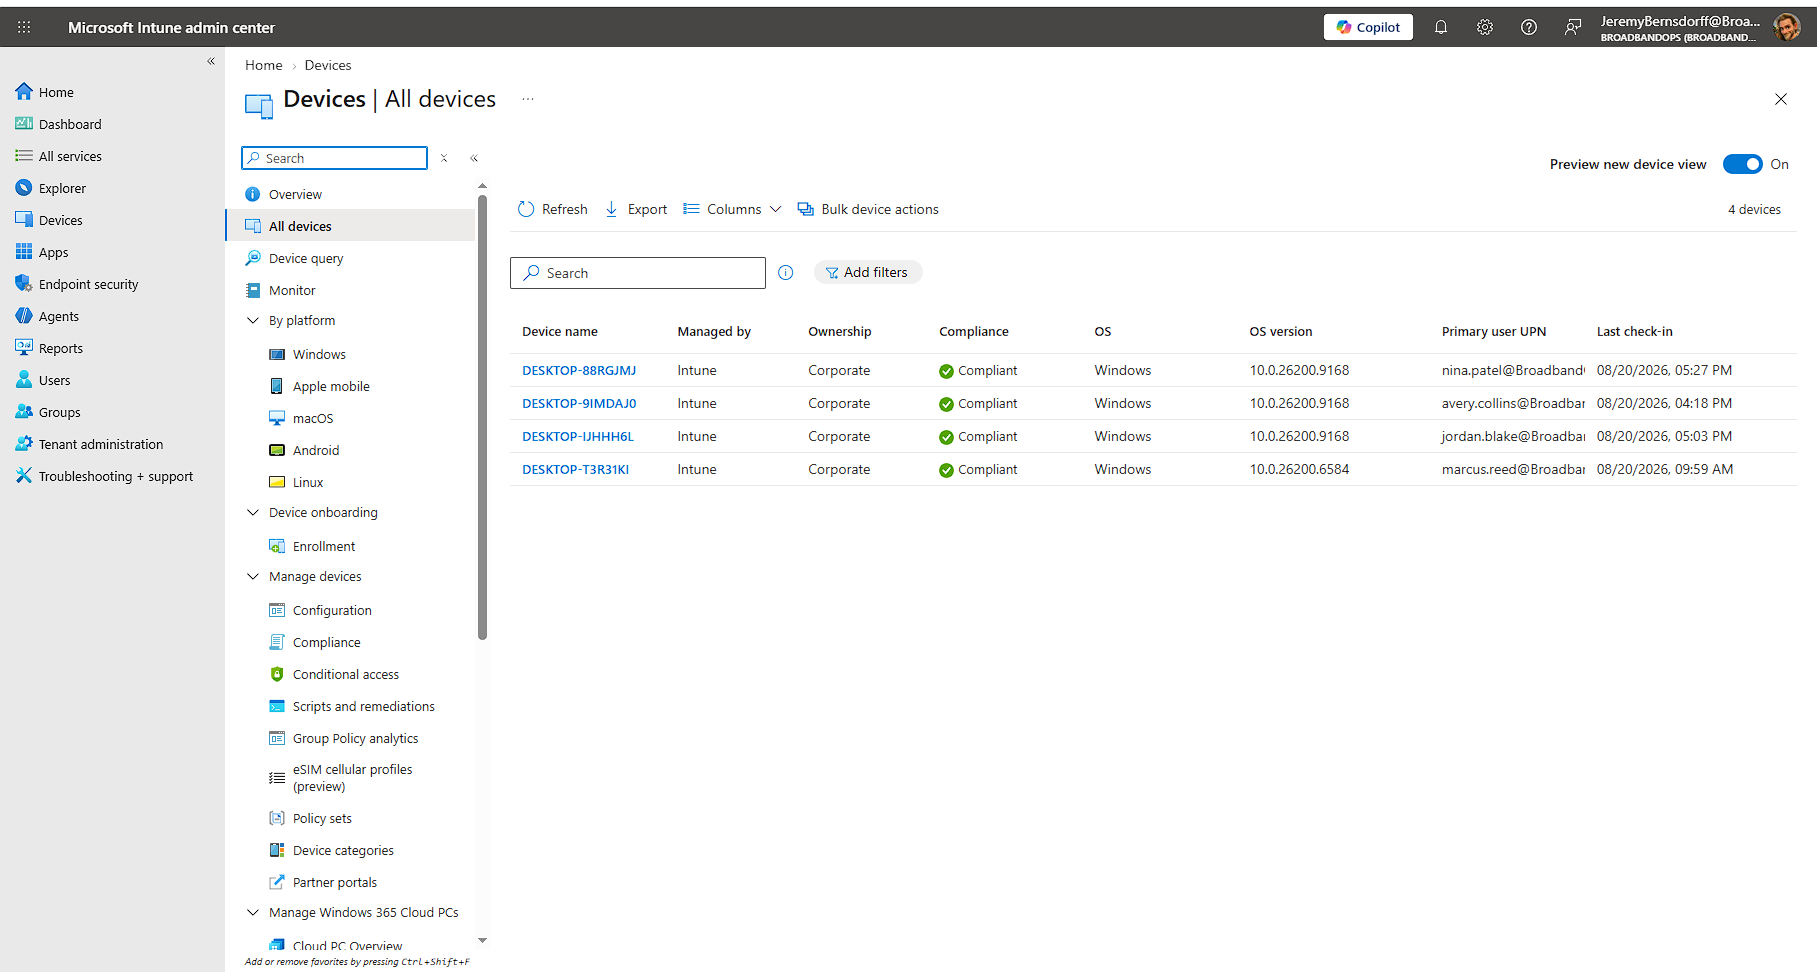The width and height of the screenshot is (1817, 972).
Task: Open the app launcher waffle icon
Action: (x=24, y=27)
